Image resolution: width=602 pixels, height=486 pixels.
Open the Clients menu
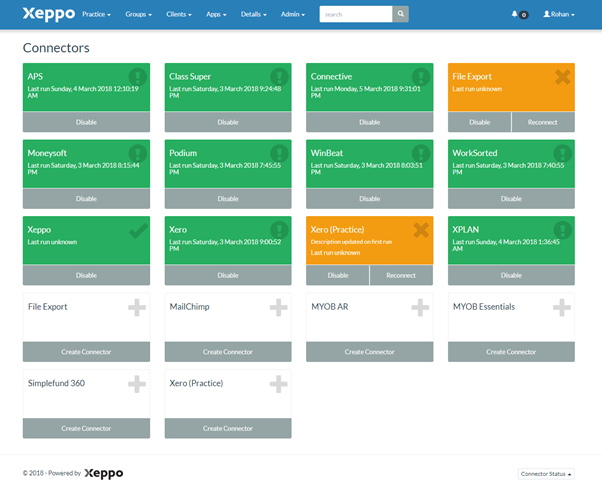pos(181,15)
